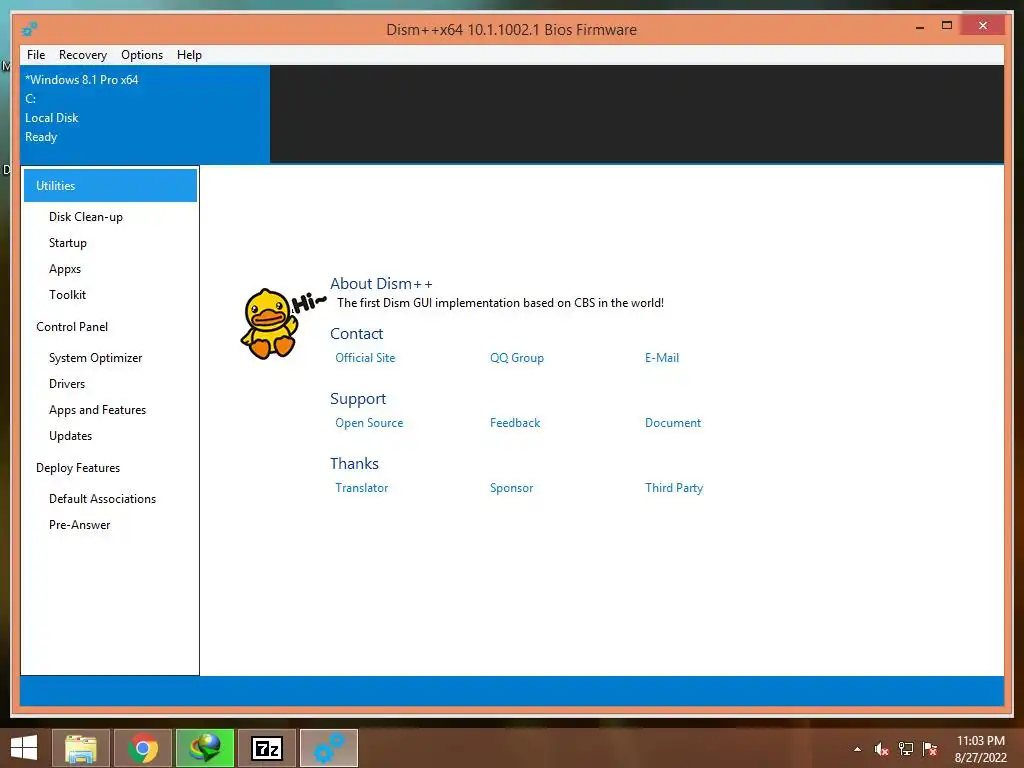This screenshot has width=1024, height=768.
Task: Open Appxs in the sidebar
Action: coord(65,269)
